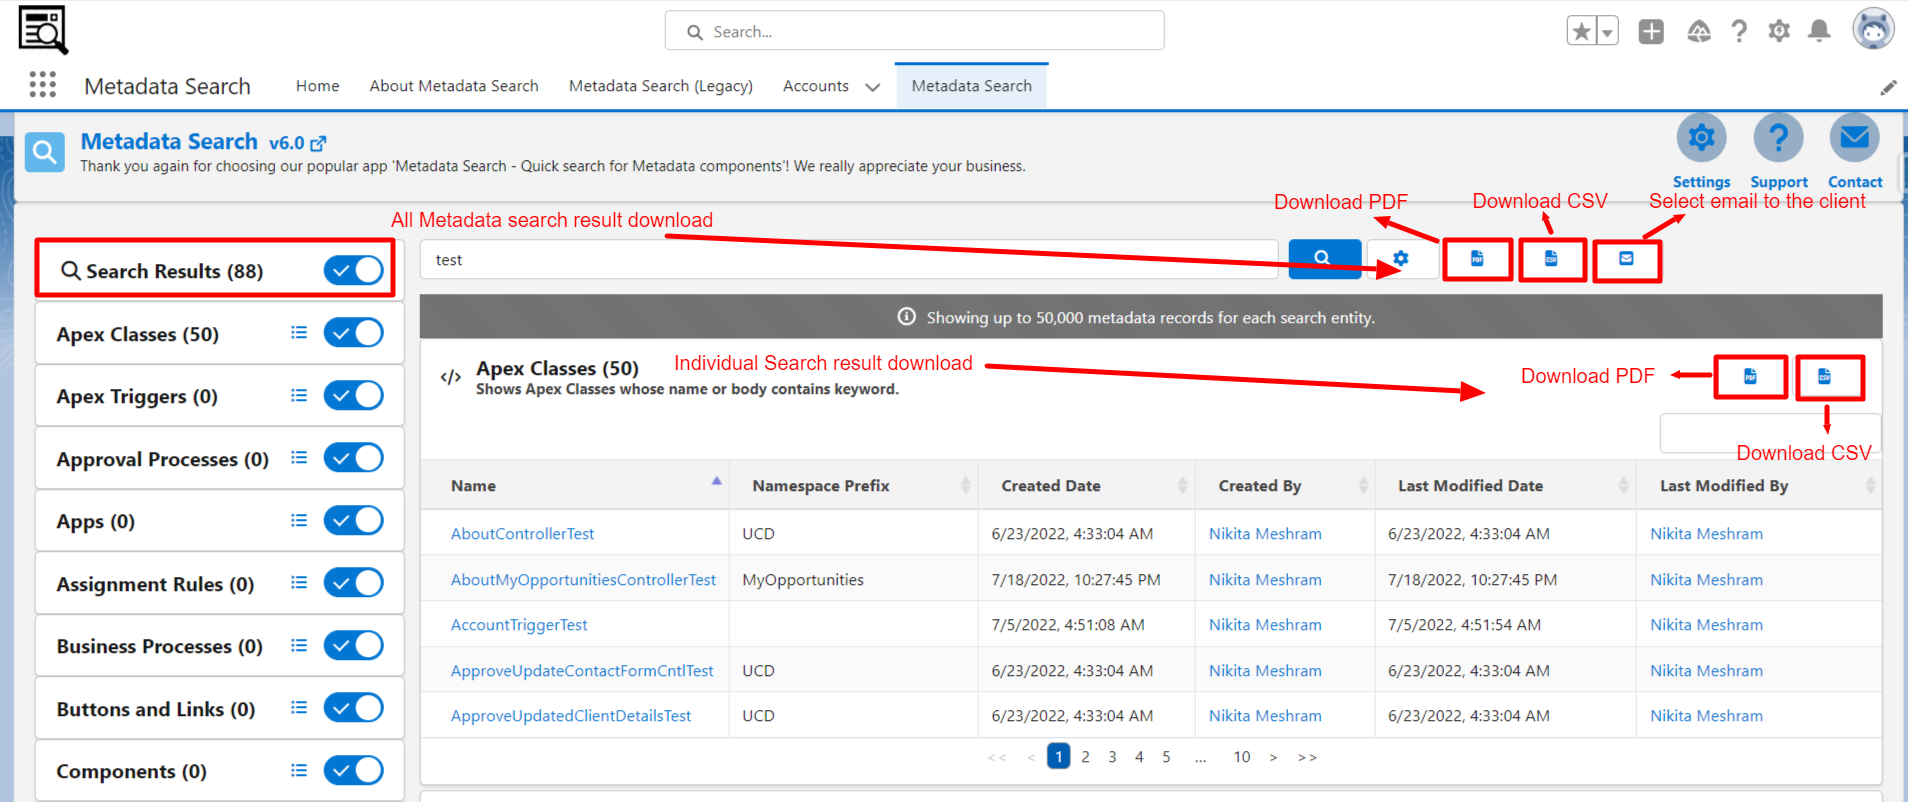Click the Contact envelope icon
This screenshot has width=1908, height=802.
(x=1854, y=138)
